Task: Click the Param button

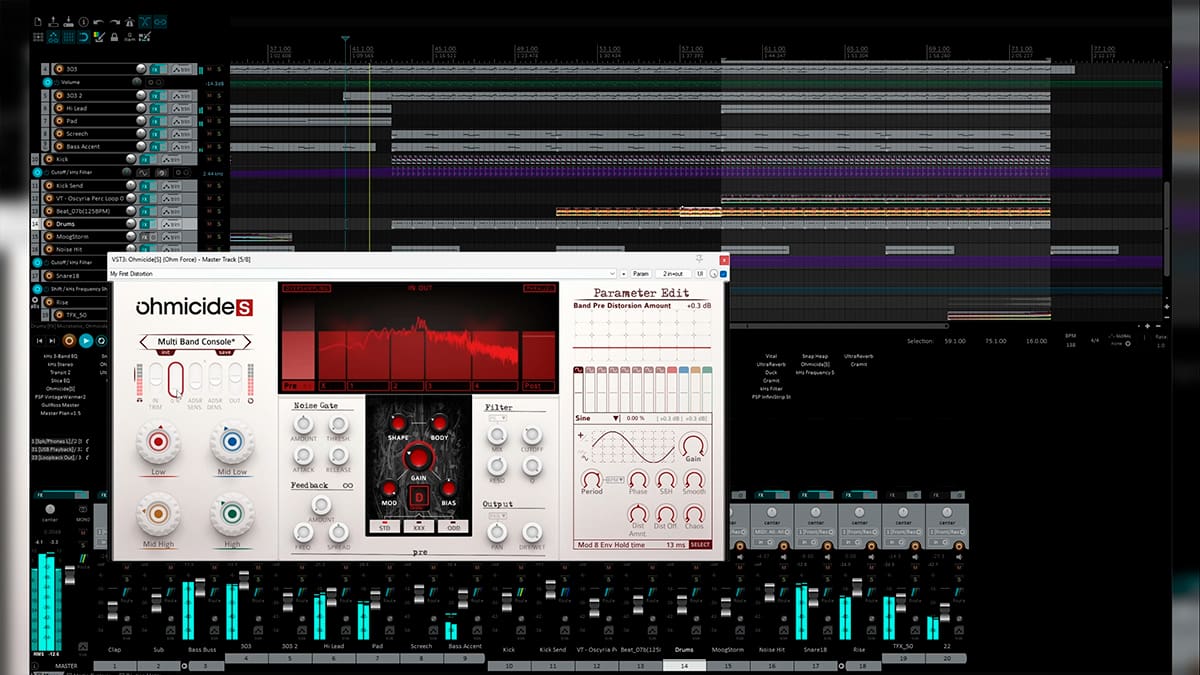Action: click(x=641, y=273)
